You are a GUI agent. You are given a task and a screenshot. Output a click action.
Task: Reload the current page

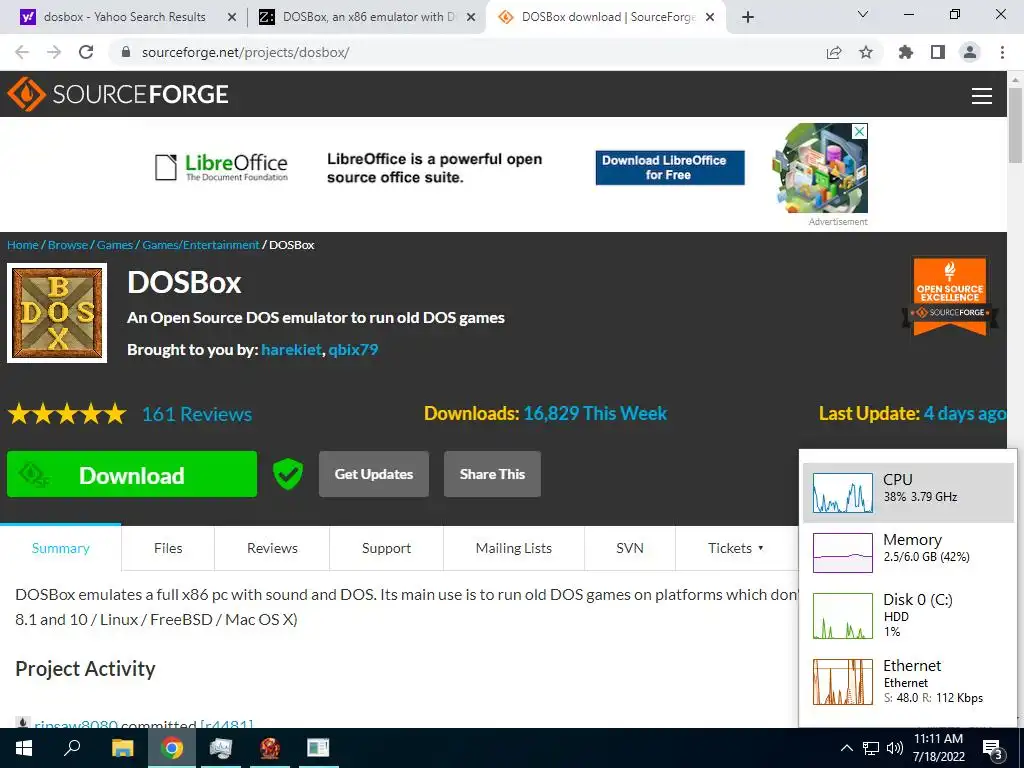point(86,52)
